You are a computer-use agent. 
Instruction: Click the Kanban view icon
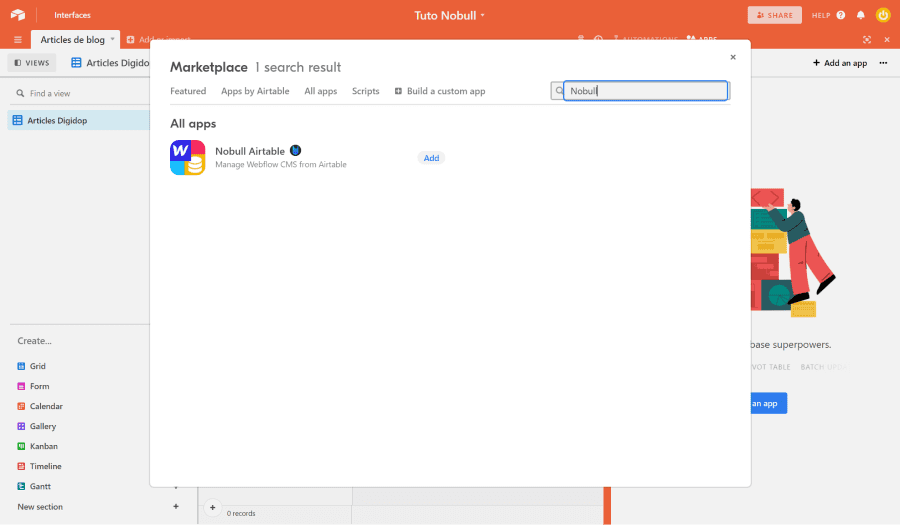tap(21, 446)
